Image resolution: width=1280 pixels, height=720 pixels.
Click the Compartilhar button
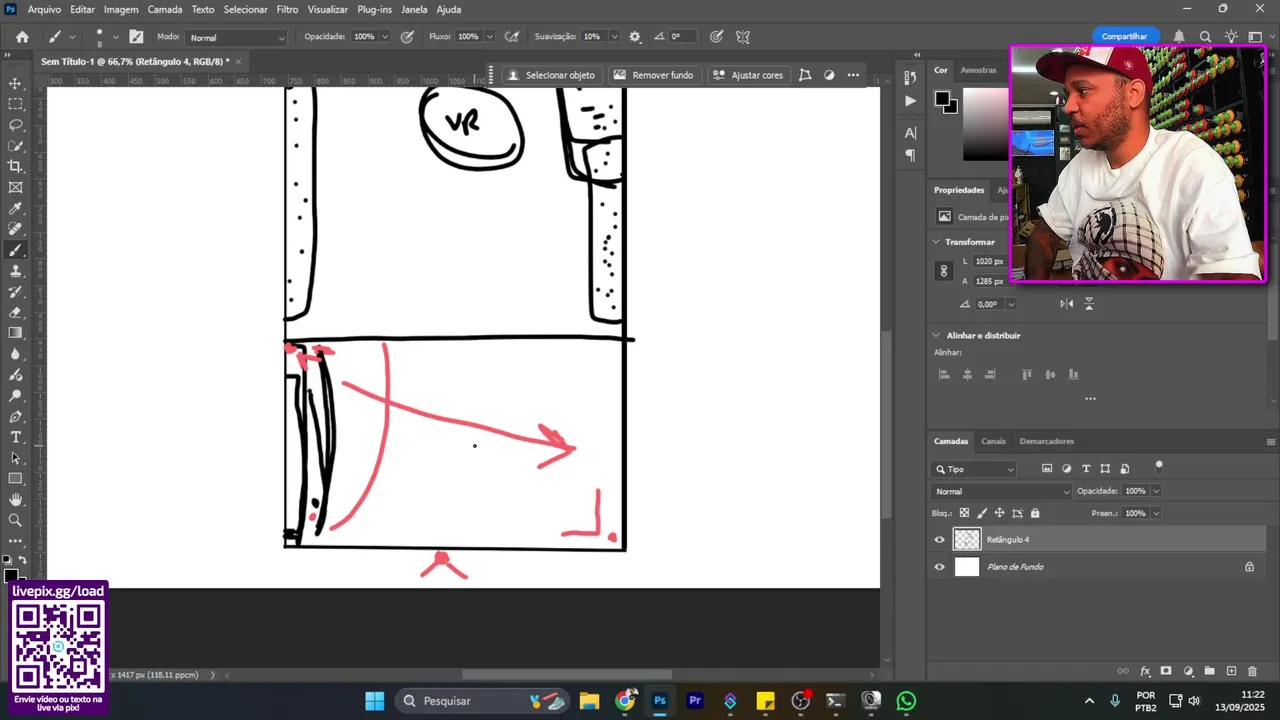[1125, 36]
